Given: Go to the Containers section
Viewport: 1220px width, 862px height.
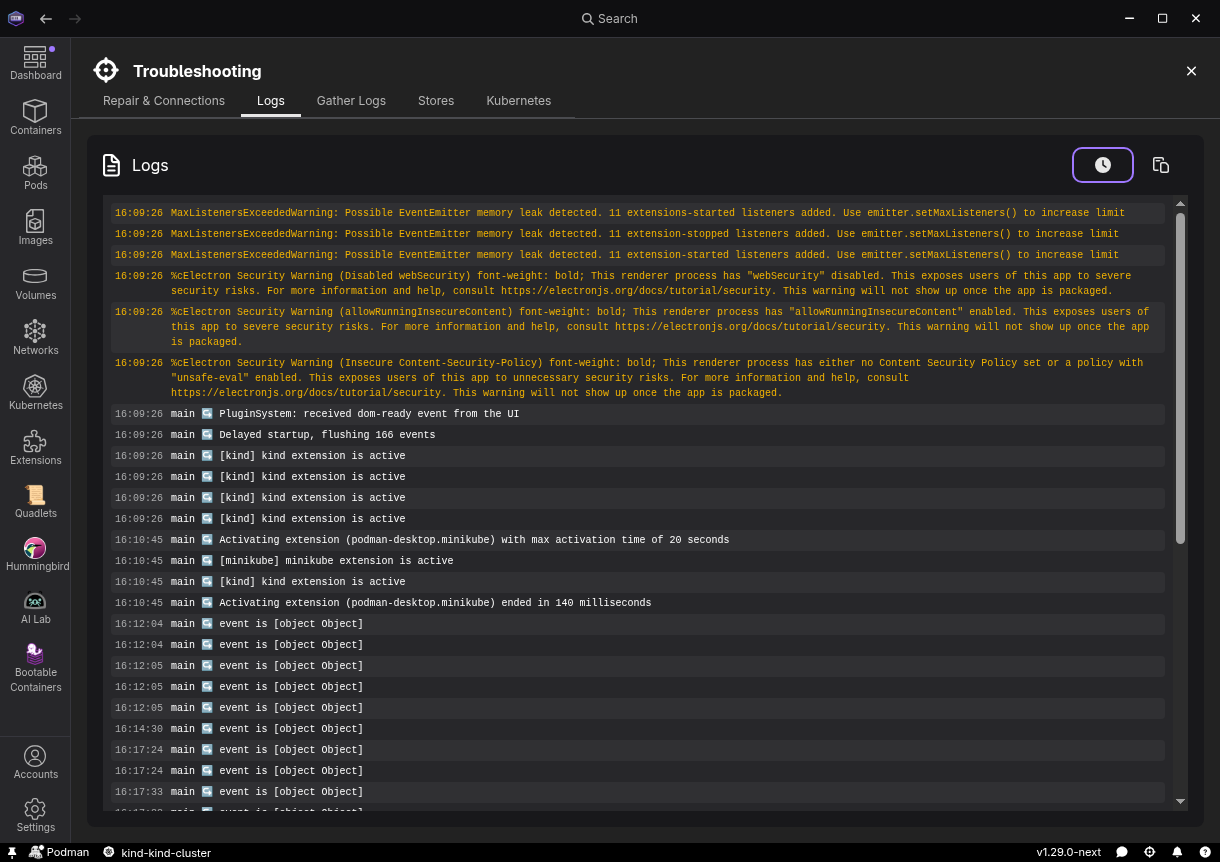Looking at the screenshot, I should point(35,118).
